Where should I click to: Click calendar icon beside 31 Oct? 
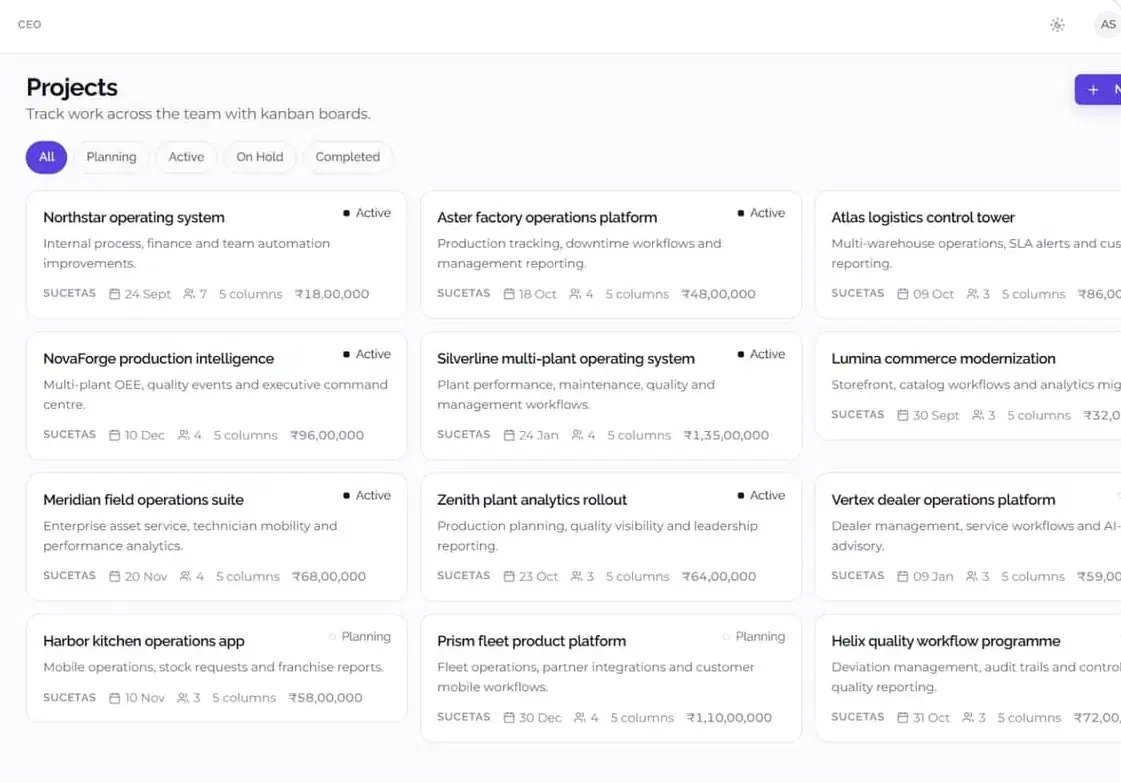[x=903, y=717]
